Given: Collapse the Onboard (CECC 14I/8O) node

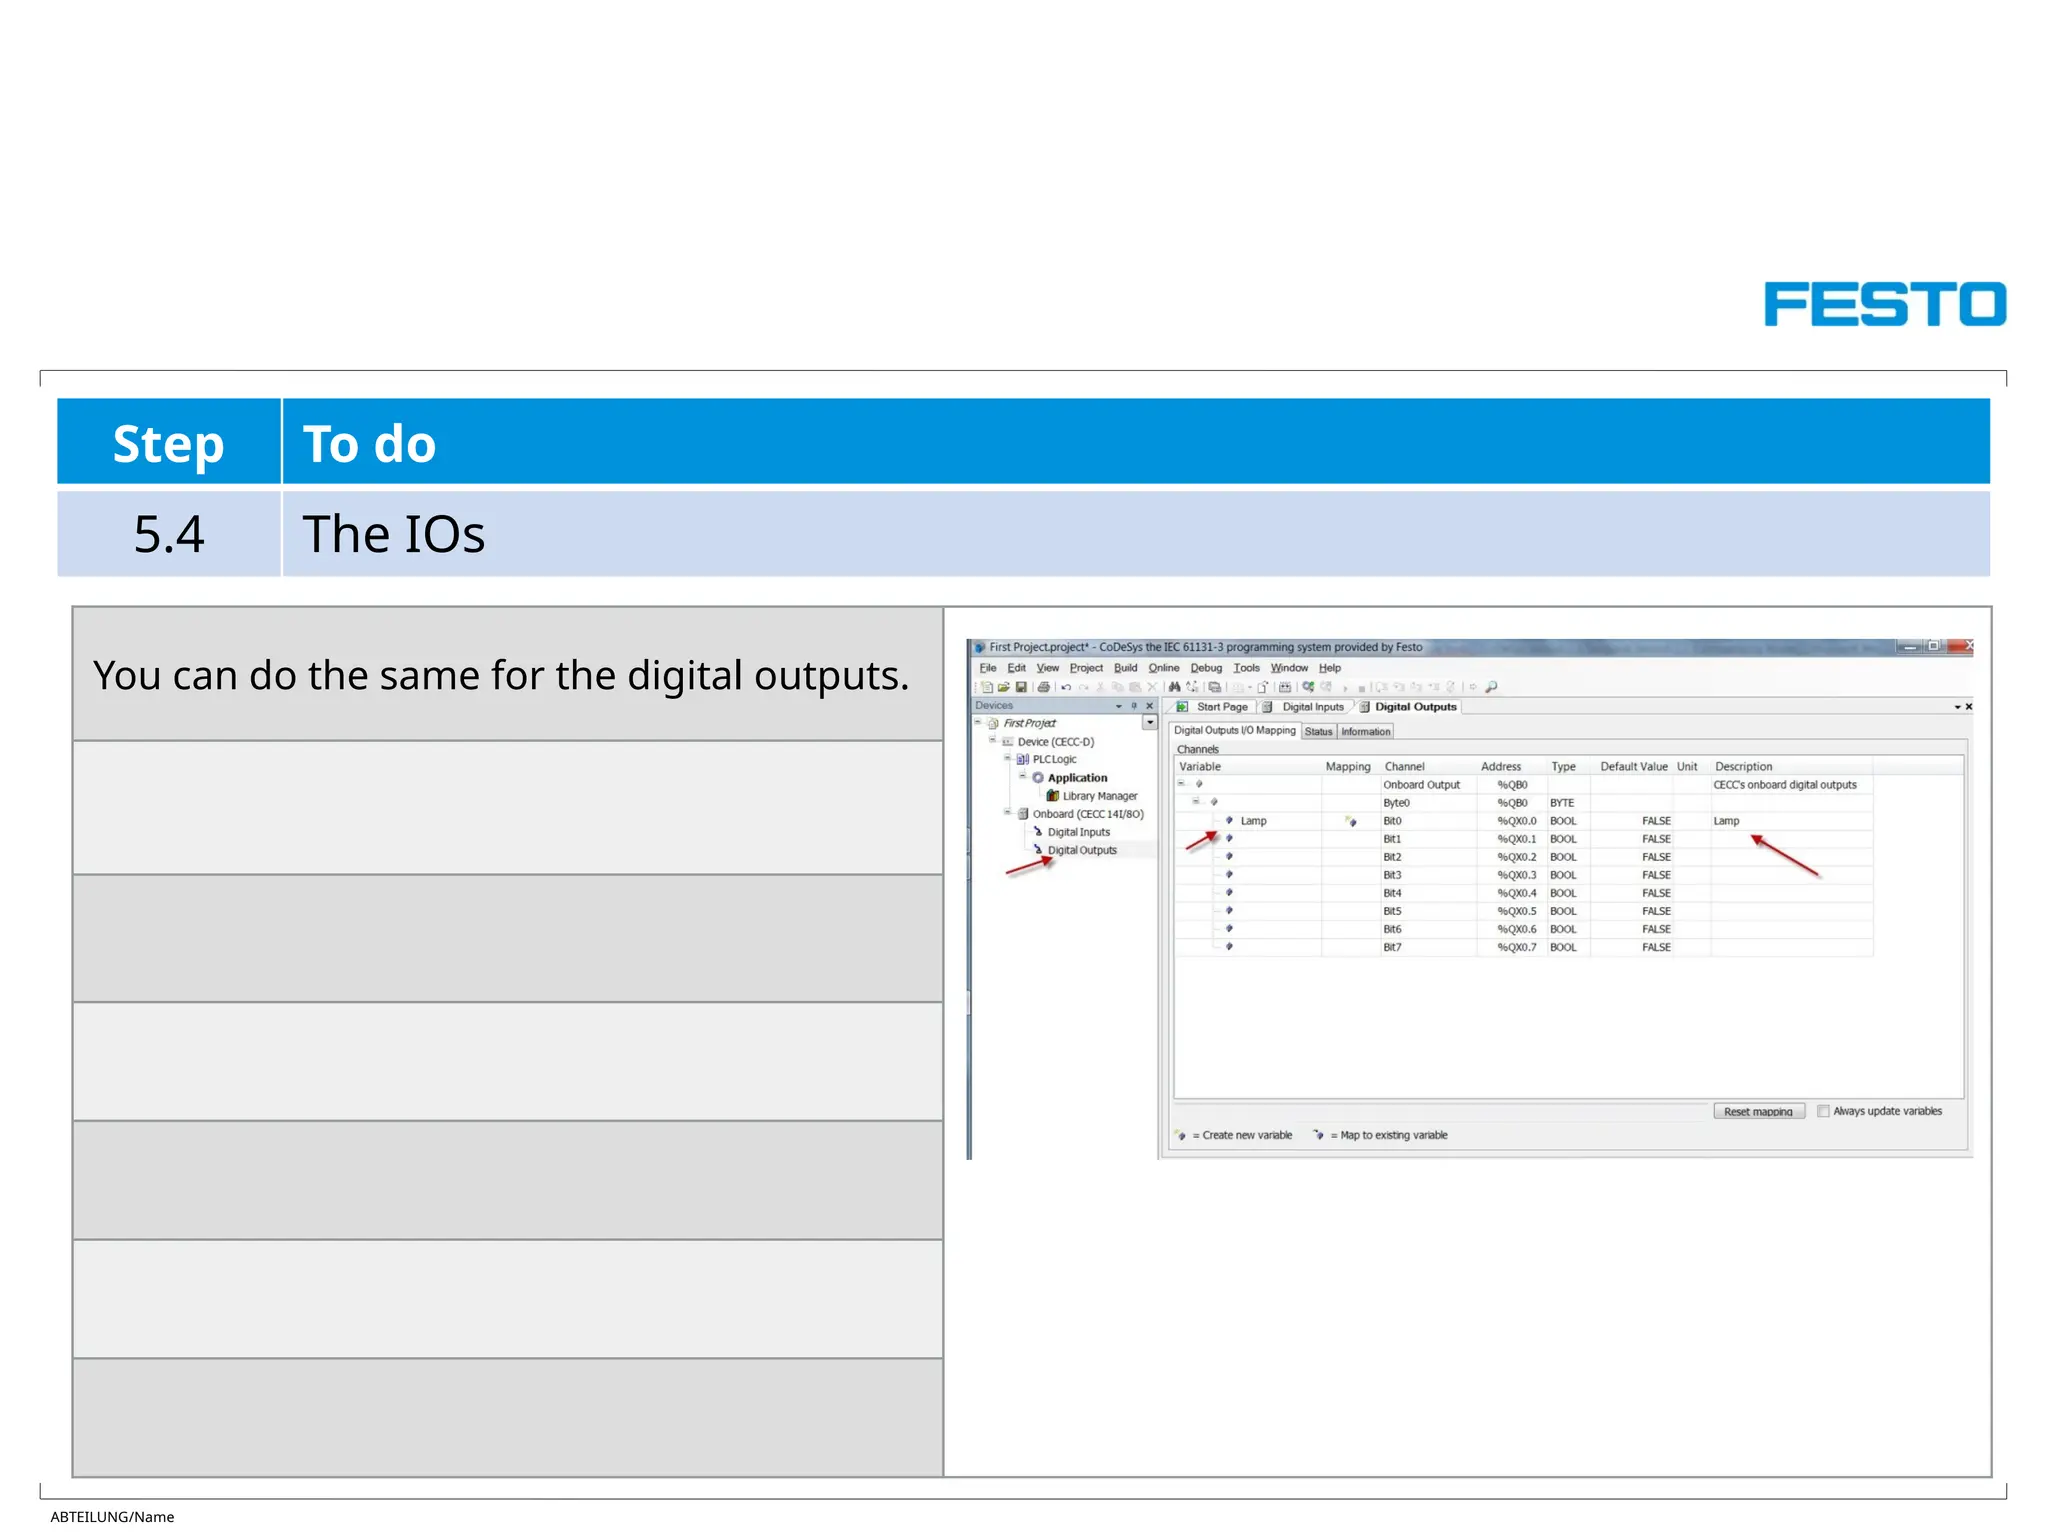Looking at the screenshot, I should click(x=1007, y=812).
